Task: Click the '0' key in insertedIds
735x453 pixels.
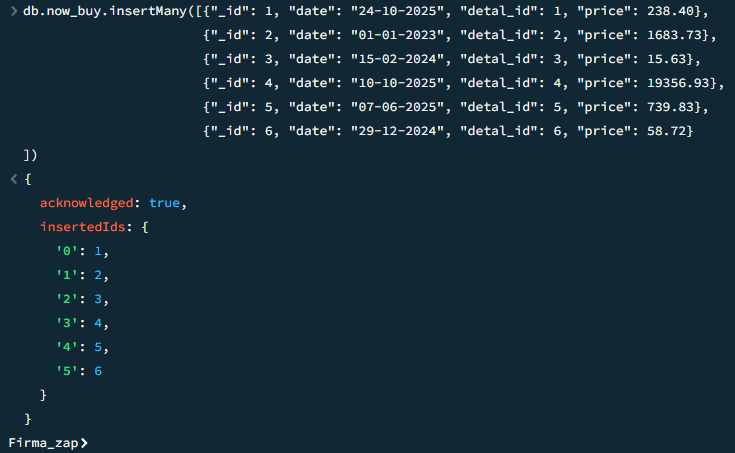Action: tap(67, 251)
